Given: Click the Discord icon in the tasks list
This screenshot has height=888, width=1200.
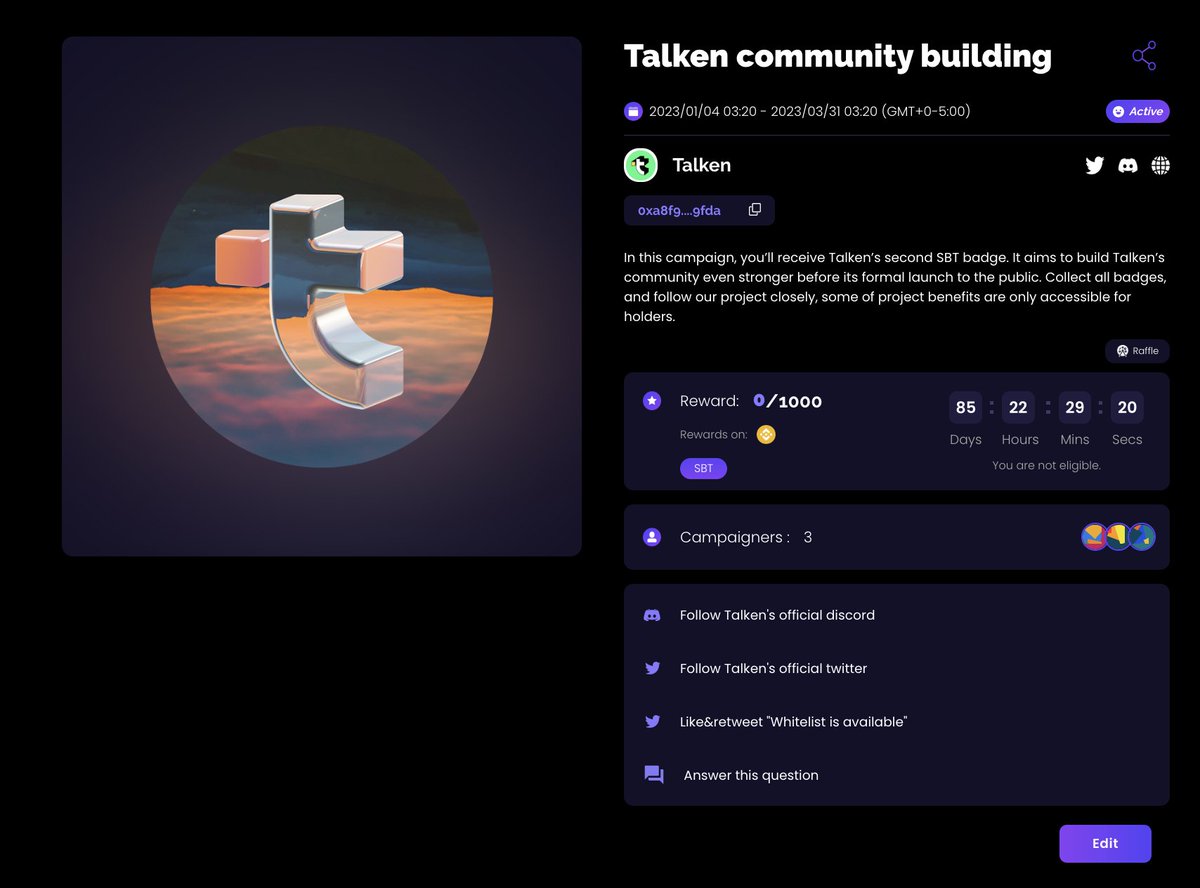Looking at the screenshot, I should [x=652, y=615].
